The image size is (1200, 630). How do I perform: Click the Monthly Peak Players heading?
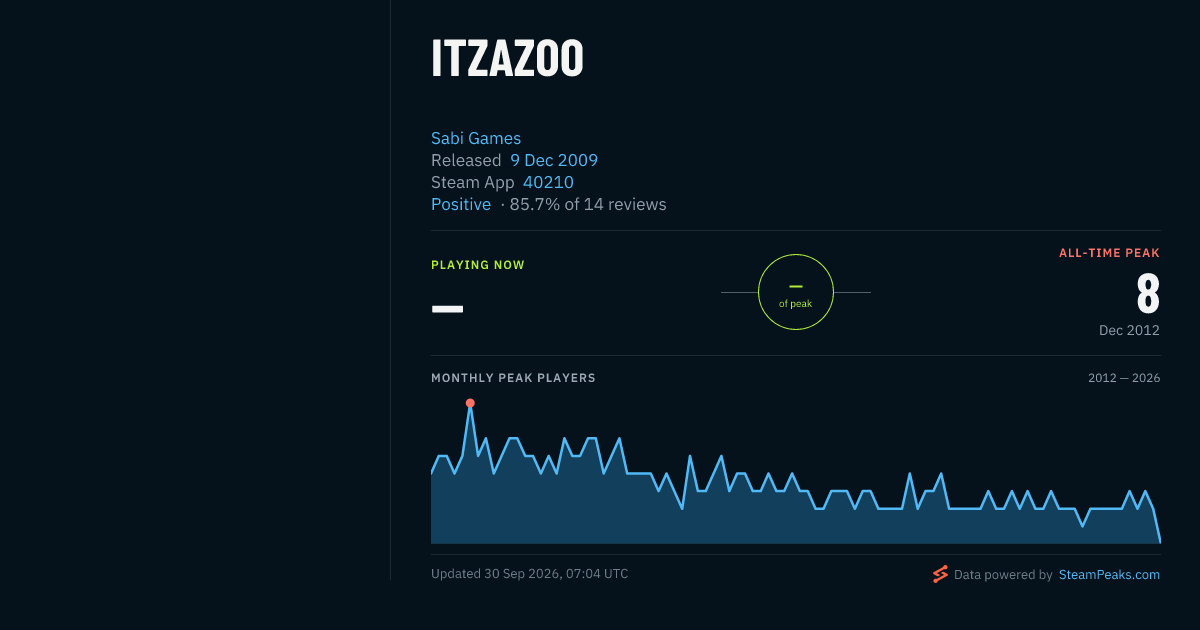(x=513, y=378)
